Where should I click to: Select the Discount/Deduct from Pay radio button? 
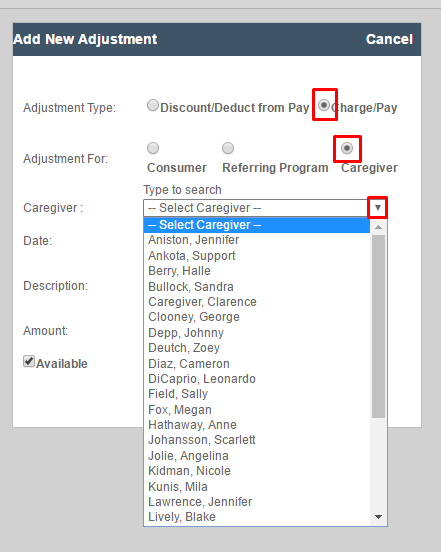tap(153, 105)
